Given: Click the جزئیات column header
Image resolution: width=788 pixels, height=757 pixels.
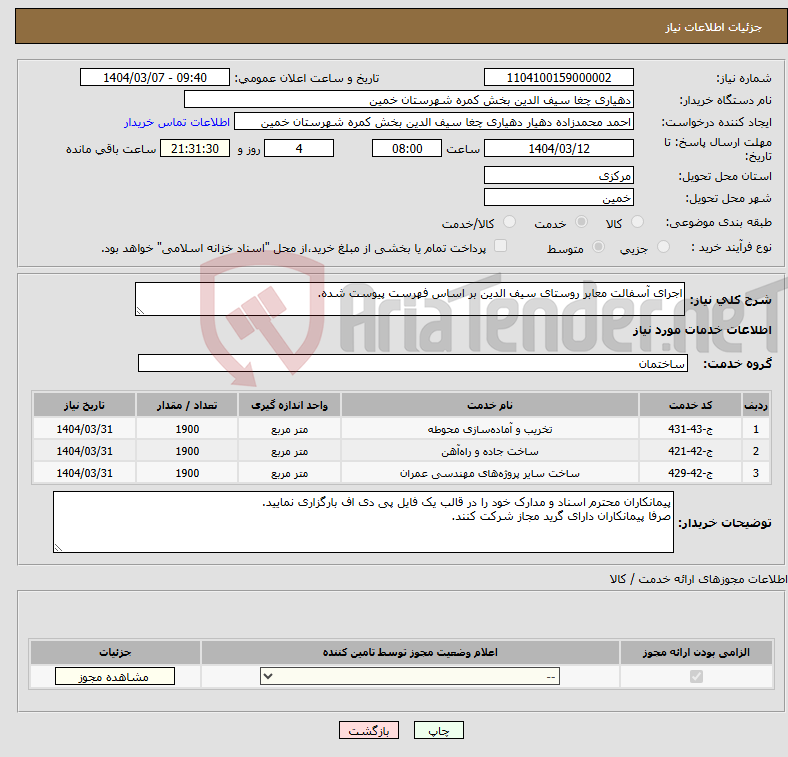Looking at the screenshot, I should pos(115,652).
